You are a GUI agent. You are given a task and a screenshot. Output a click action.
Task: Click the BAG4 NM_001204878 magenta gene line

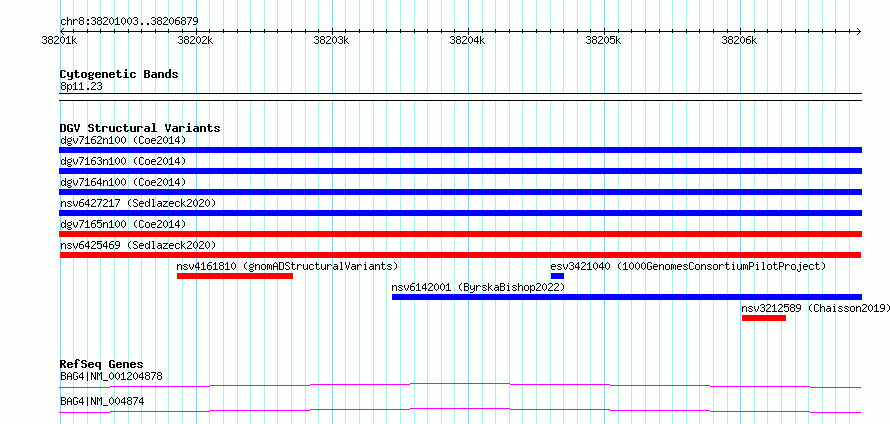(x=460, y=385)
